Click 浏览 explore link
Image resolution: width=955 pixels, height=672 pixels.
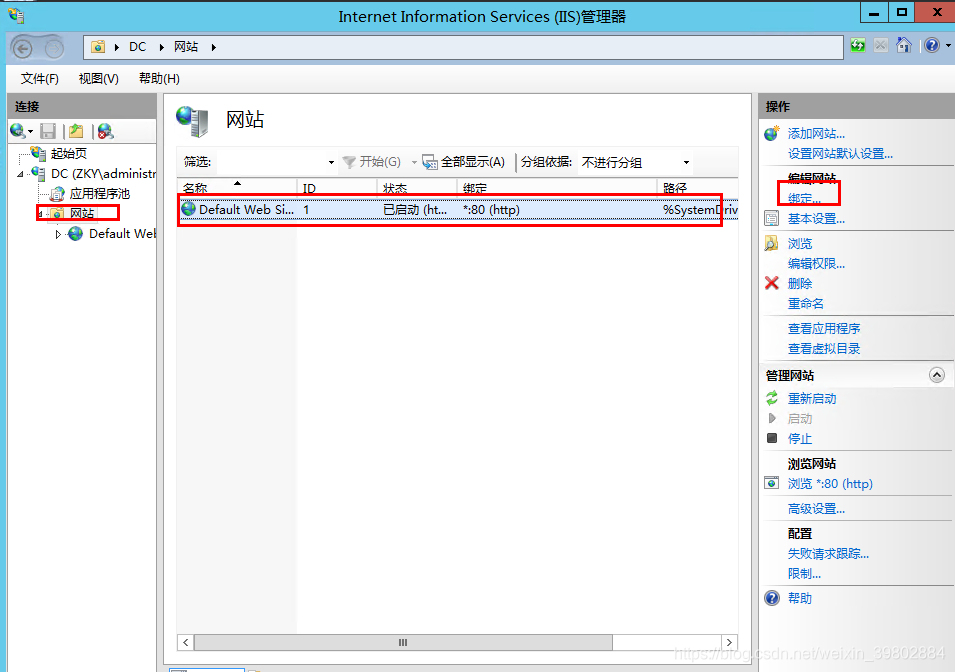point(800,244)
